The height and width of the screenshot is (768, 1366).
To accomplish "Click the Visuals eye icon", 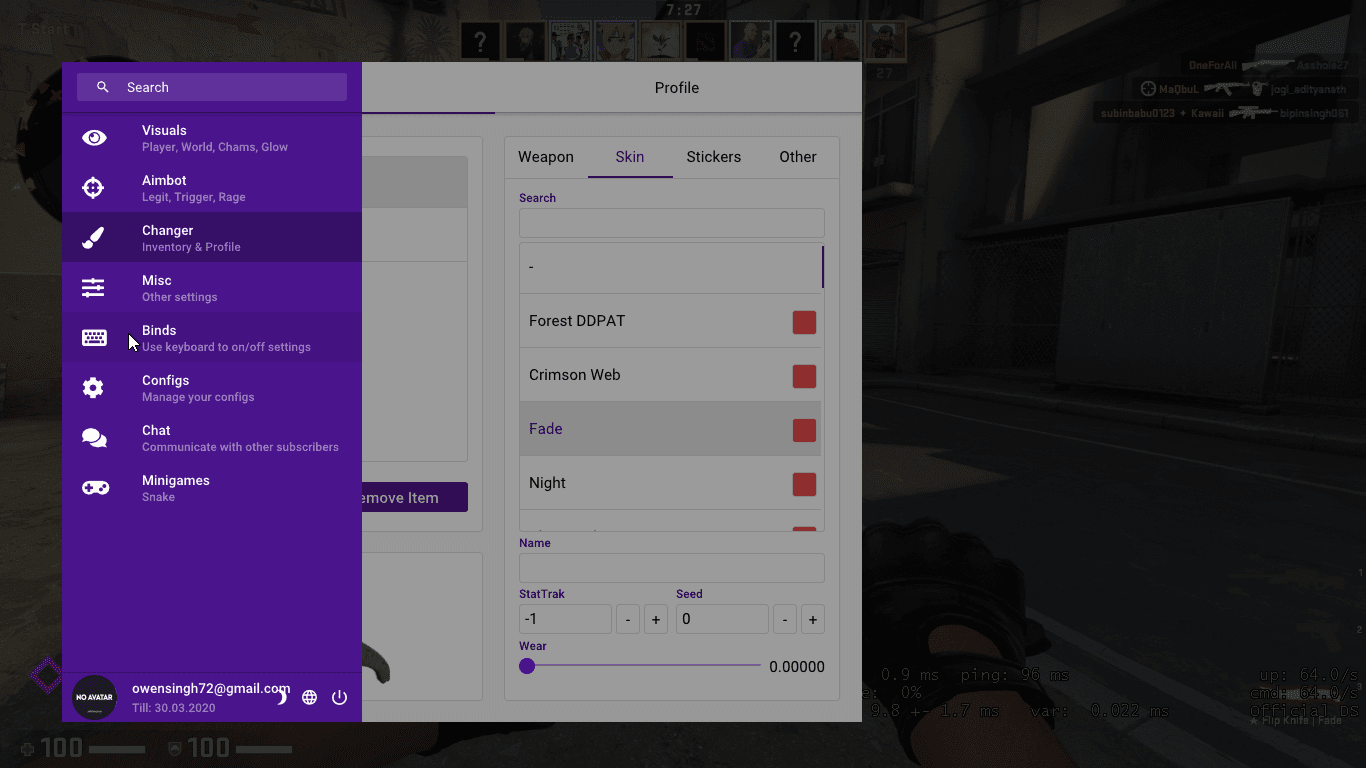I will 94,138.
